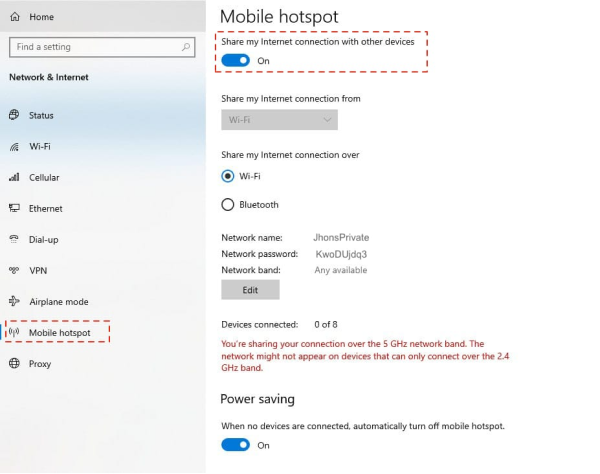This screenshot has width=600, height=474.
Task: Click the Home house icon
Action: click(15, 16)
